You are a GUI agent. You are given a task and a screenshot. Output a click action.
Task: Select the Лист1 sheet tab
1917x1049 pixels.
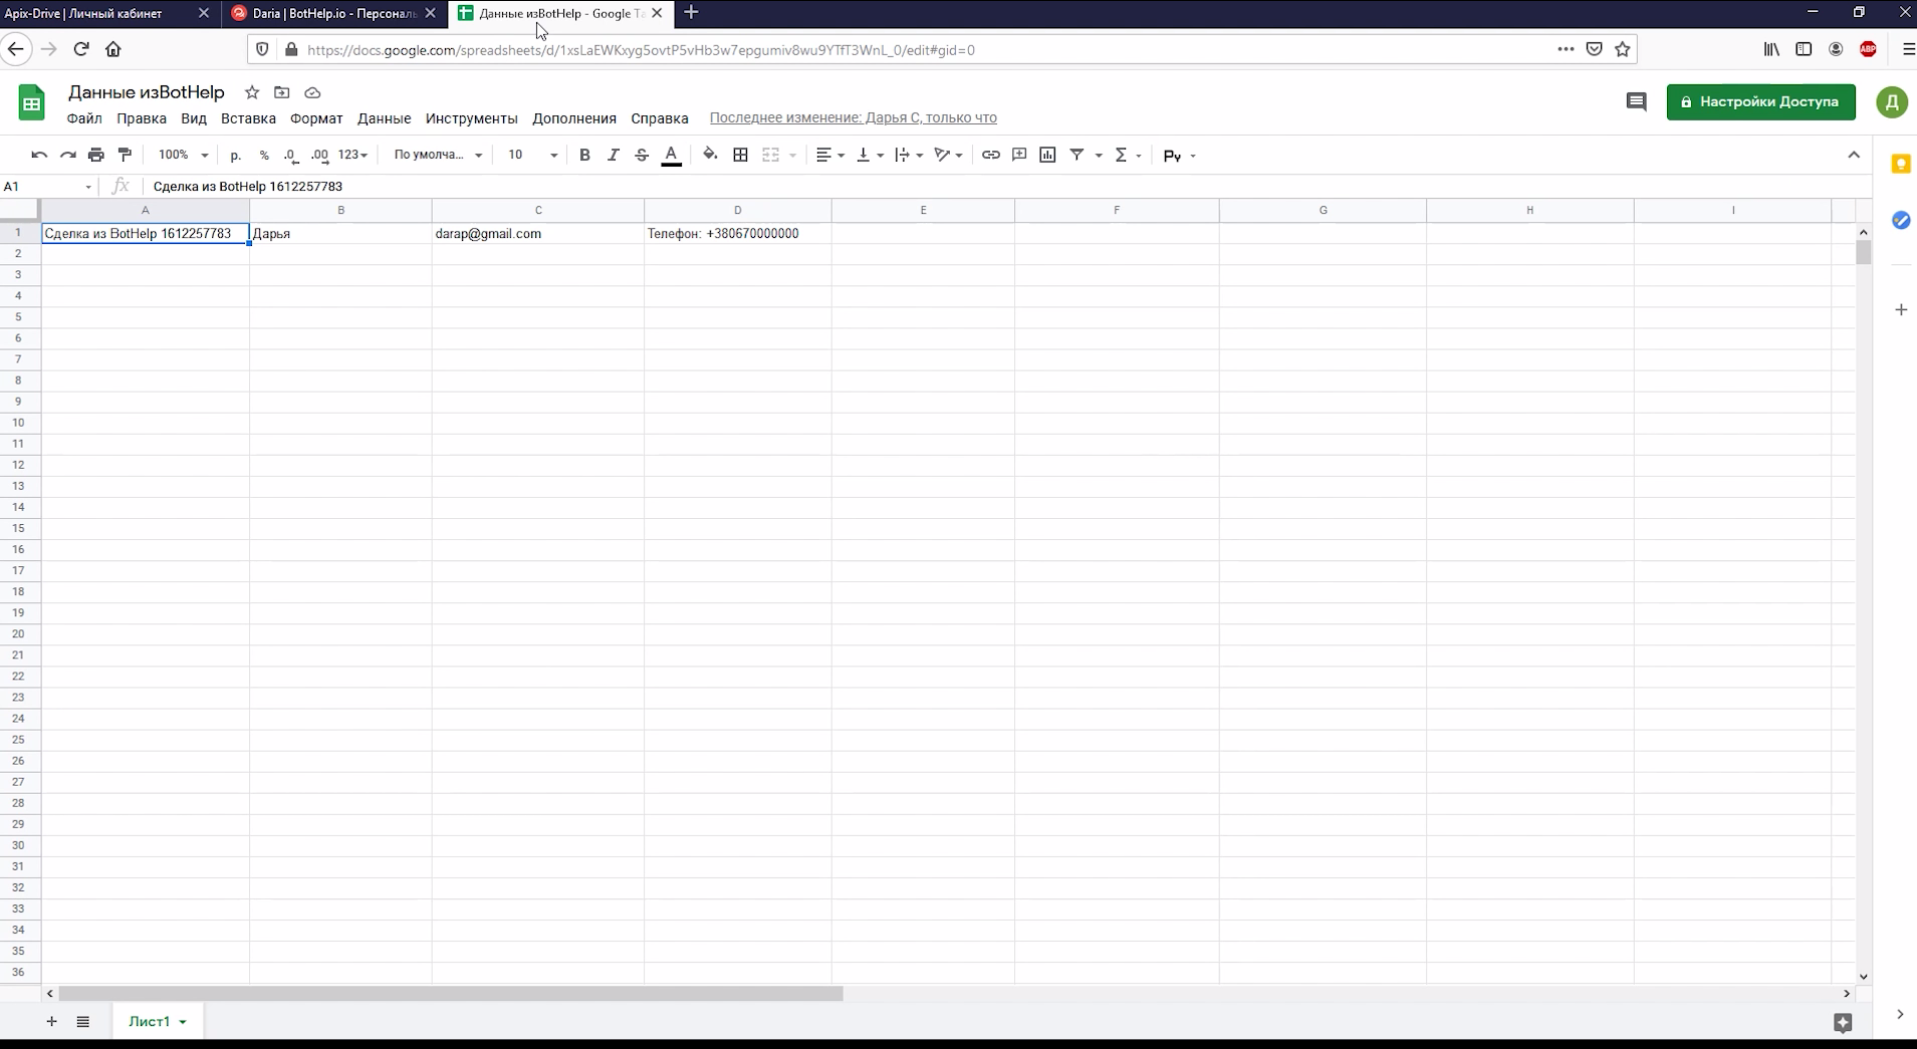point(157,1021)
